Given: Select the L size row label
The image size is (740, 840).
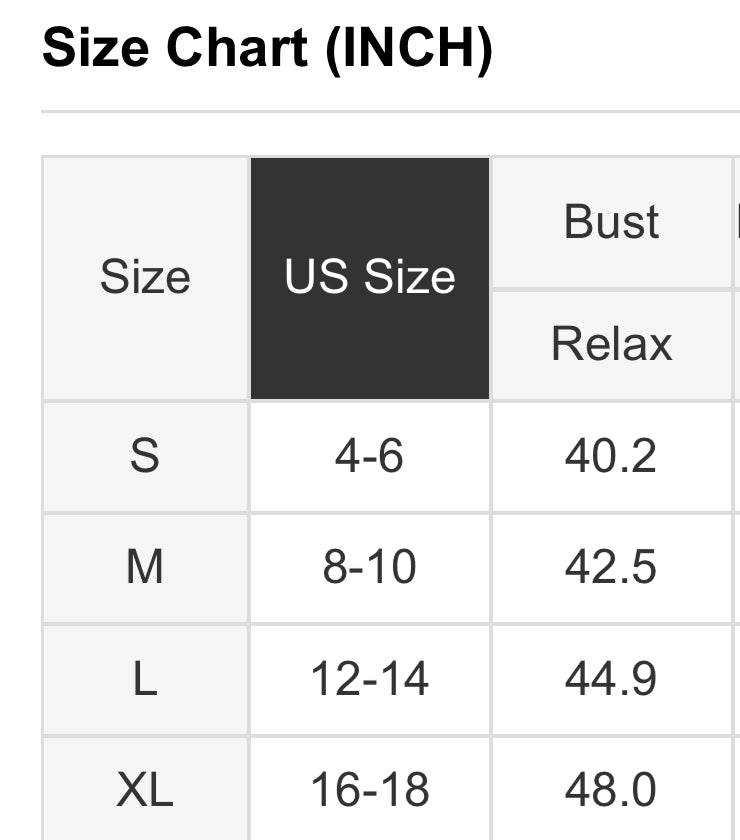Looking at the screenshot, I should [x=145, y=679].
